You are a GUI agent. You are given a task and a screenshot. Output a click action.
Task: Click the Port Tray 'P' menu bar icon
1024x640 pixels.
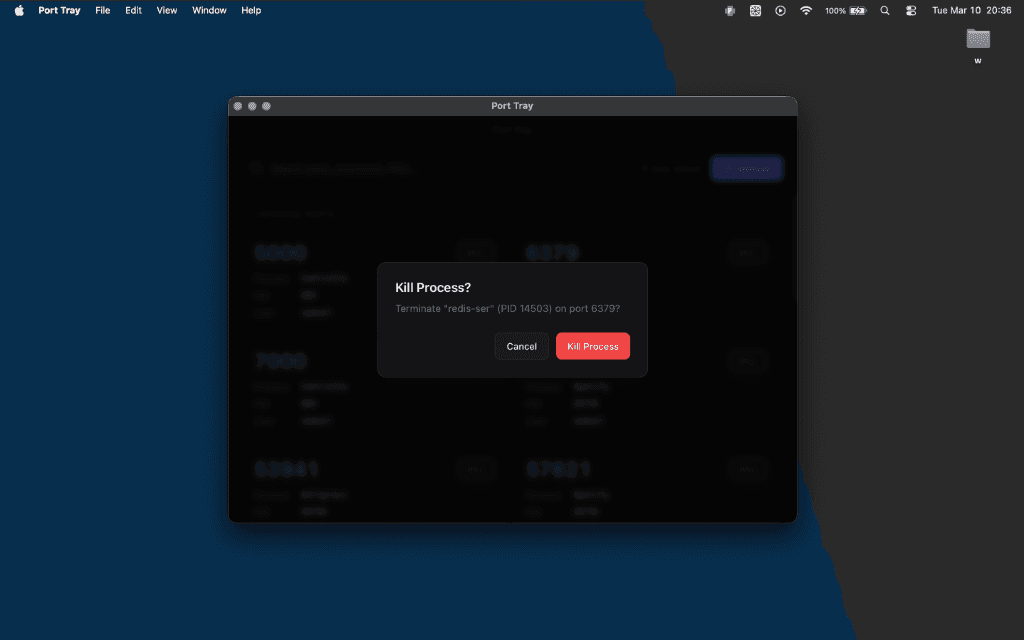coord(731,10)
